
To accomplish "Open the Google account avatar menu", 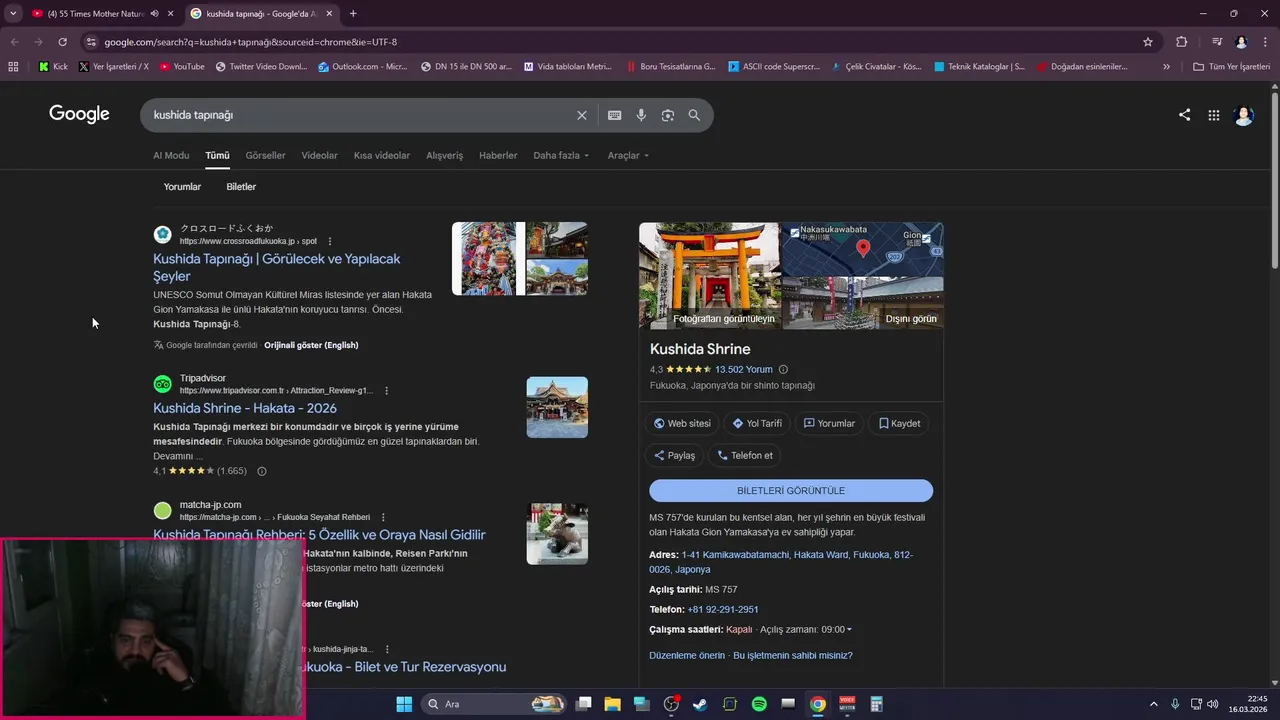I will [x=1244, y=115].
